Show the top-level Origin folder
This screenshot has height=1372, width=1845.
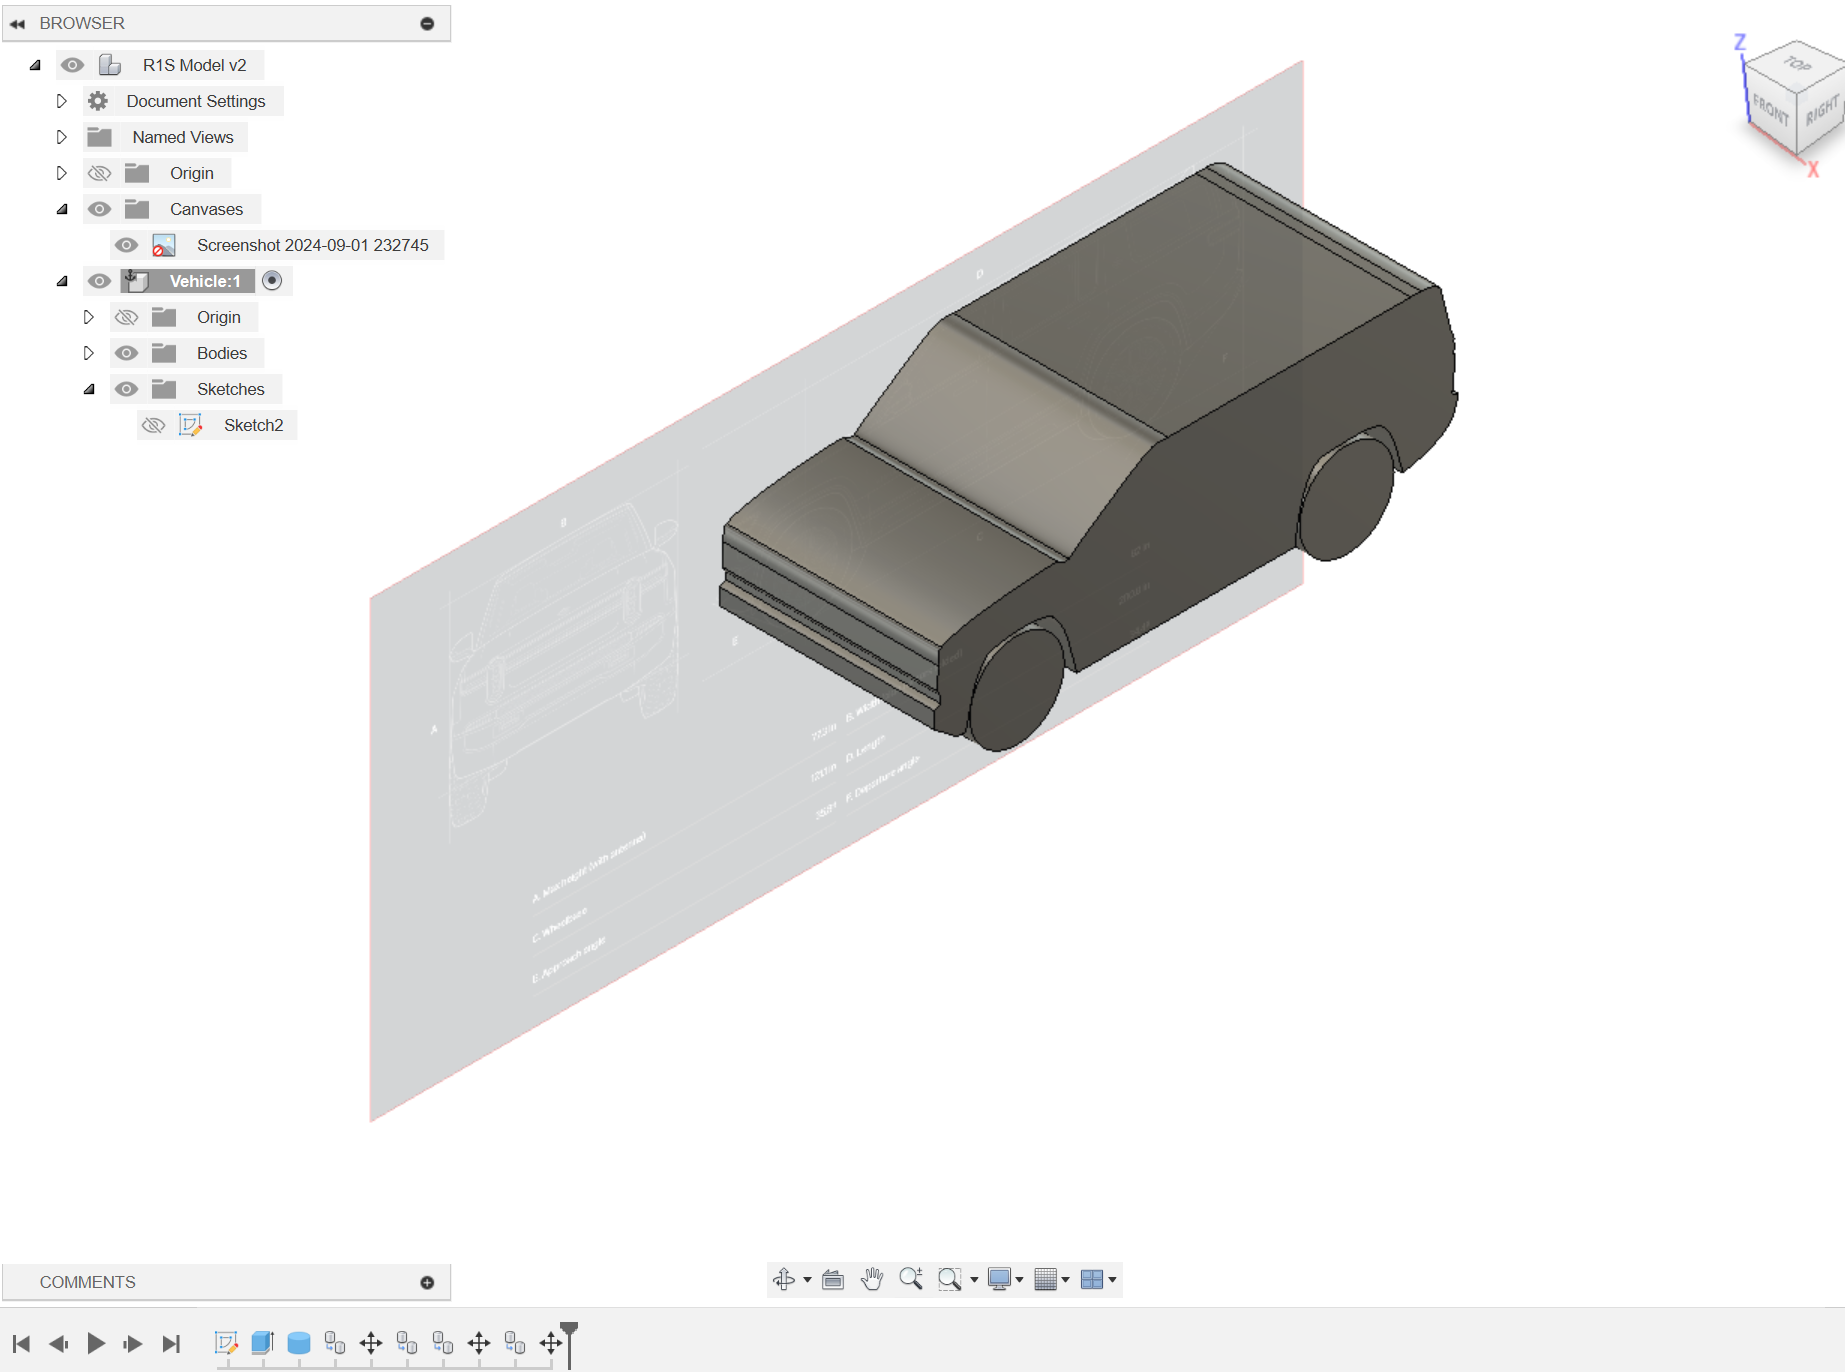(x=99, y=173)
